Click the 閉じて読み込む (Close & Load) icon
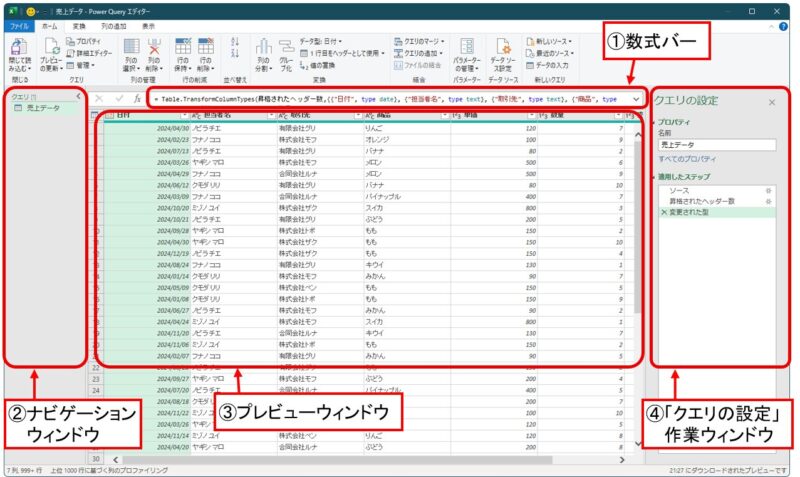The height and width of the screenshot is (477, 800). point(19,47)
